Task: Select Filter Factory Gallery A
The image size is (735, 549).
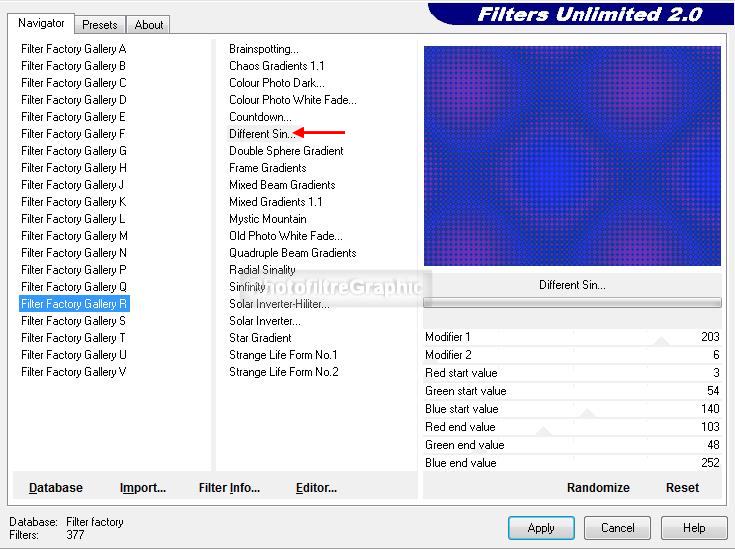Action: (x=74, y=49)
